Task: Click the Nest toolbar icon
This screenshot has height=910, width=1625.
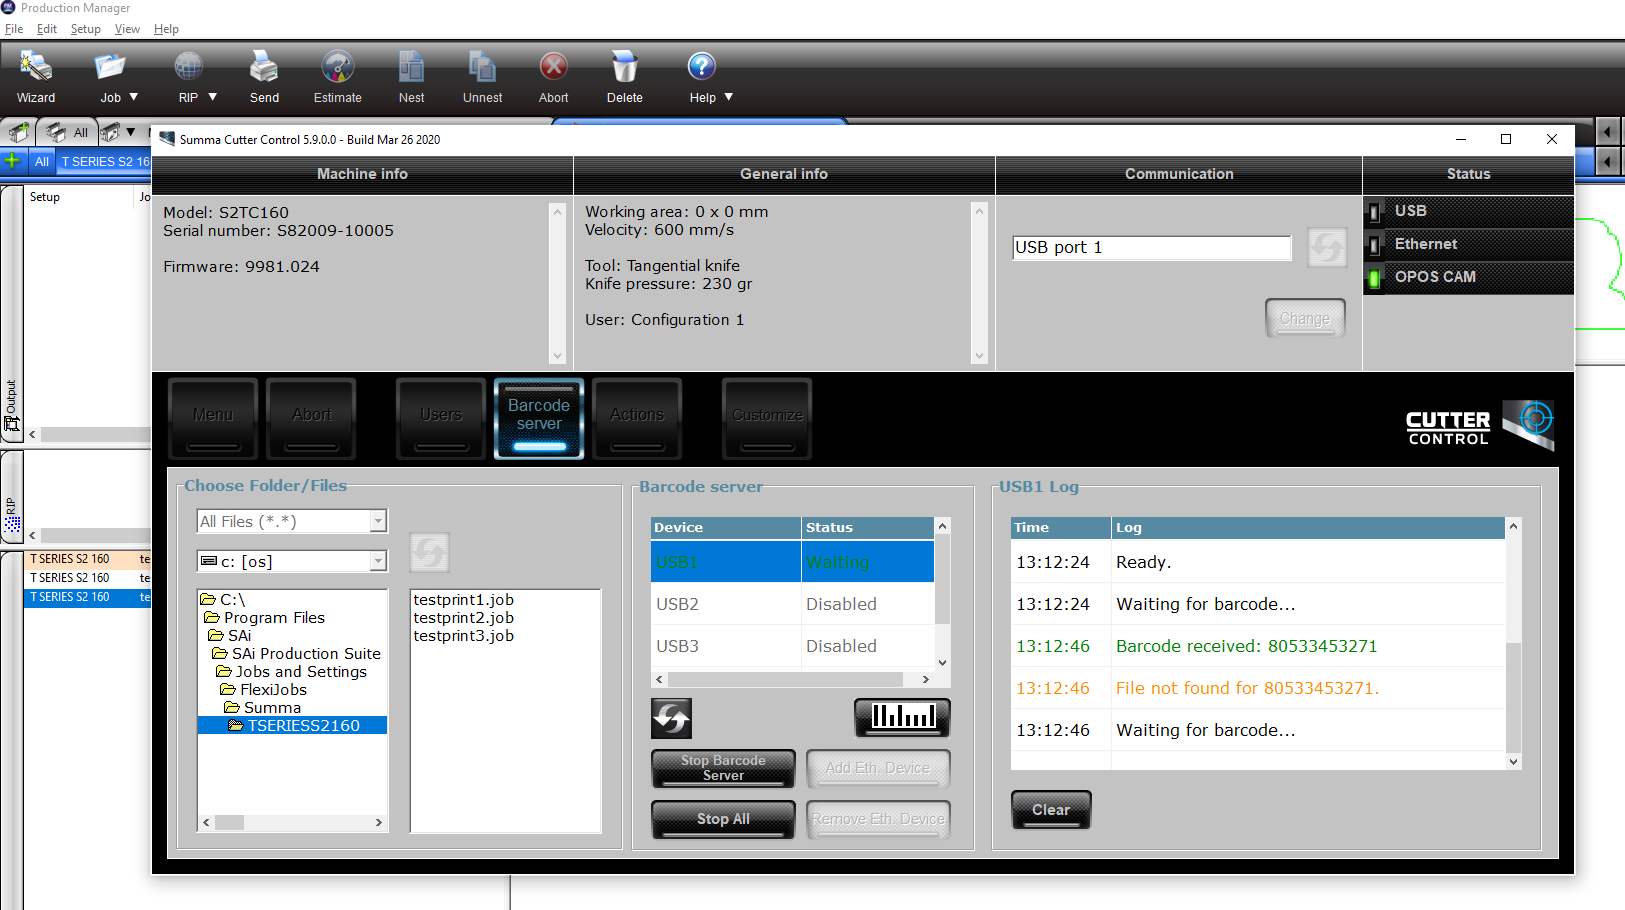Action: (x=411, y=68)
